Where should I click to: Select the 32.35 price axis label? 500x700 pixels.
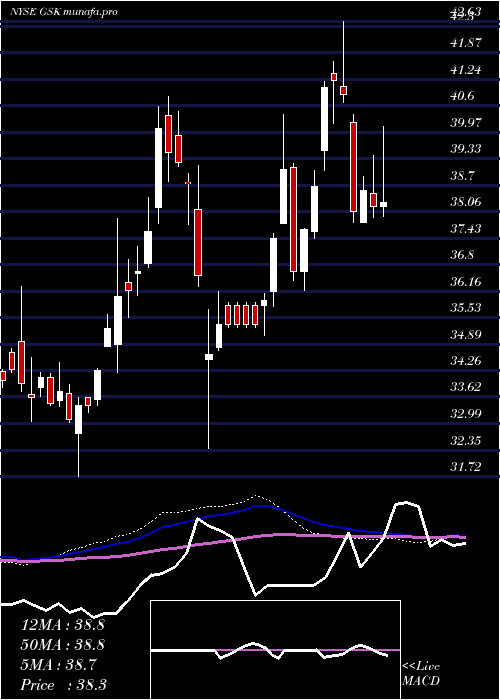click(466, 441)
